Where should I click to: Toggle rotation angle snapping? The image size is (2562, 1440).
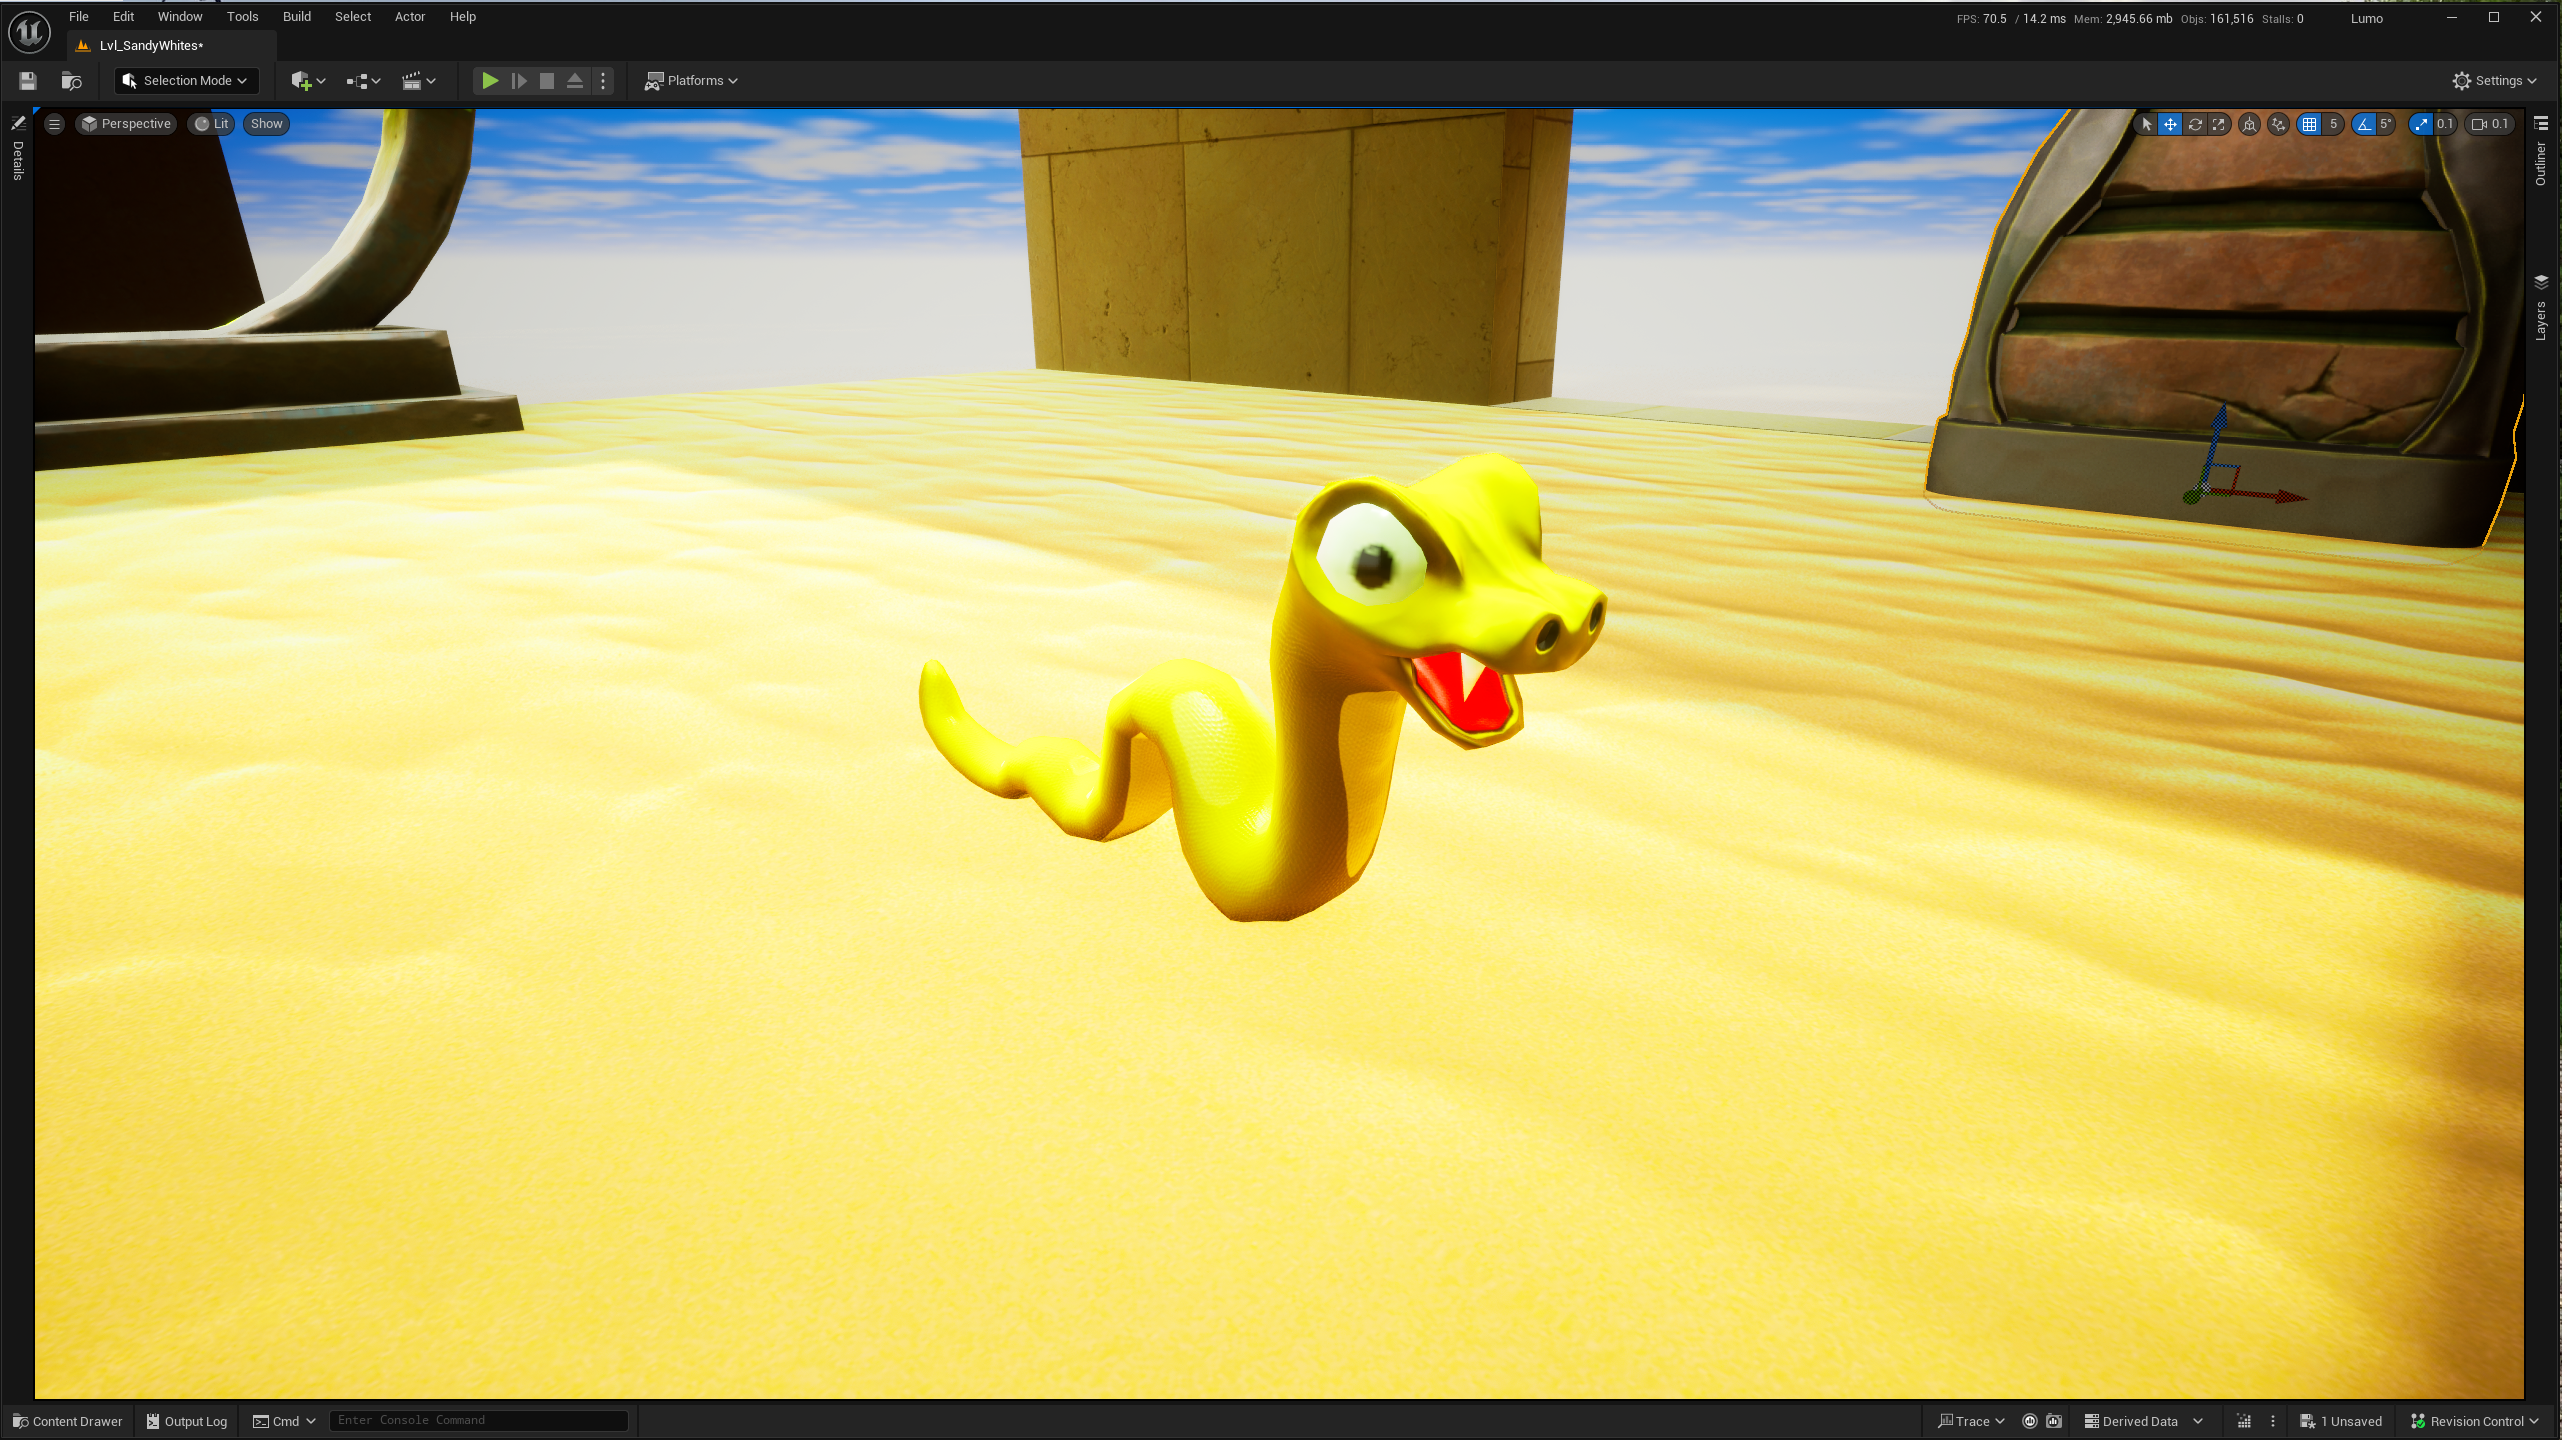tap(2364, 124)
